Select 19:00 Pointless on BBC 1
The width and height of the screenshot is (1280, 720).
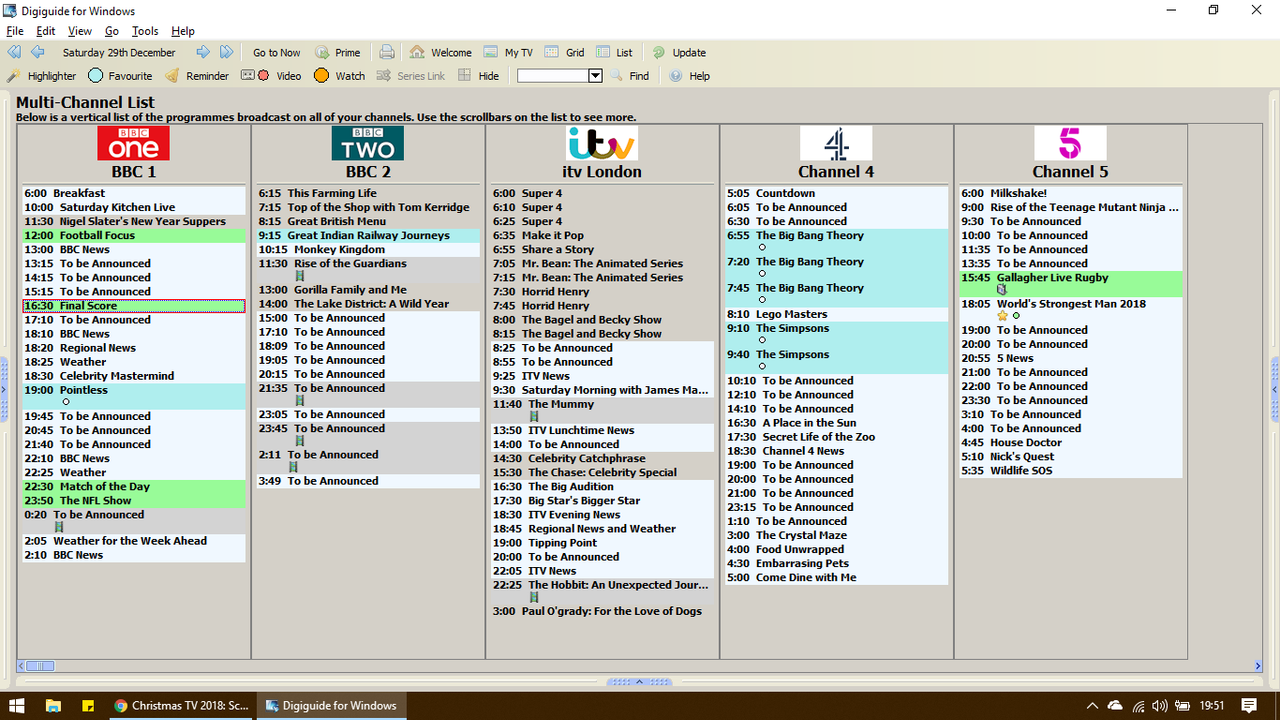134,396
